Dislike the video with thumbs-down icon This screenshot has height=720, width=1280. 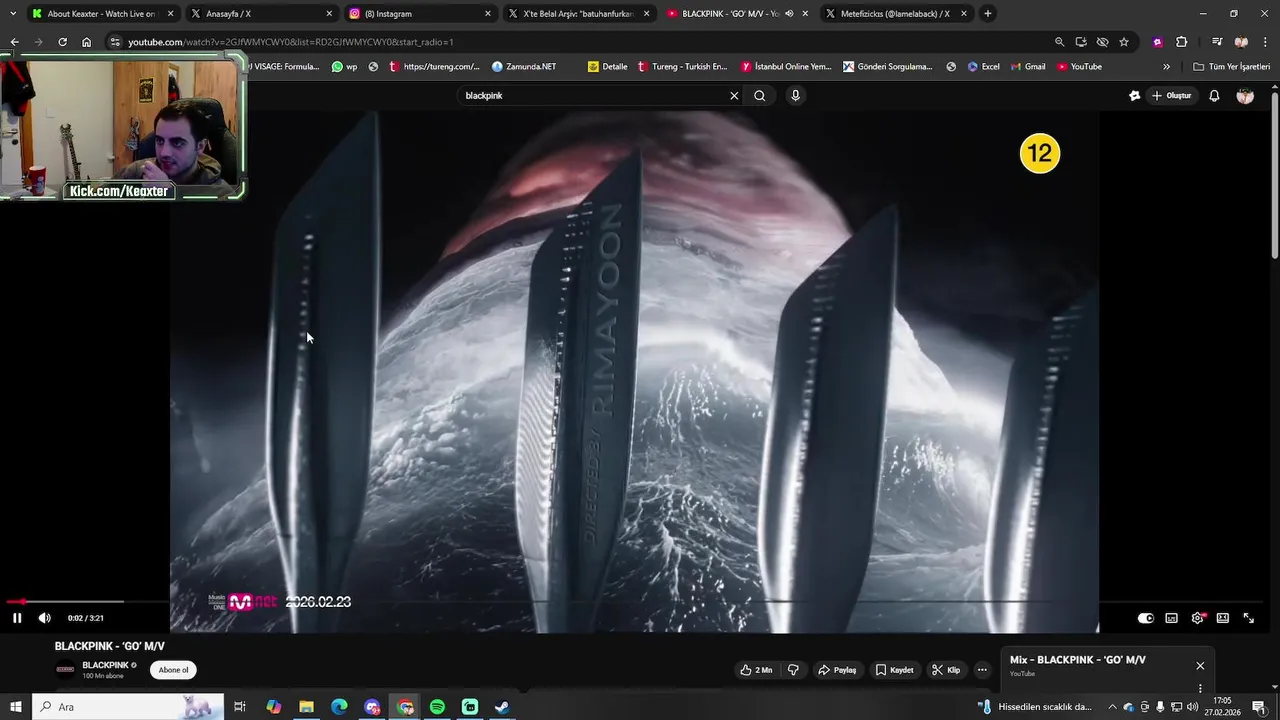pyautogui.click(x=793, y=670)
